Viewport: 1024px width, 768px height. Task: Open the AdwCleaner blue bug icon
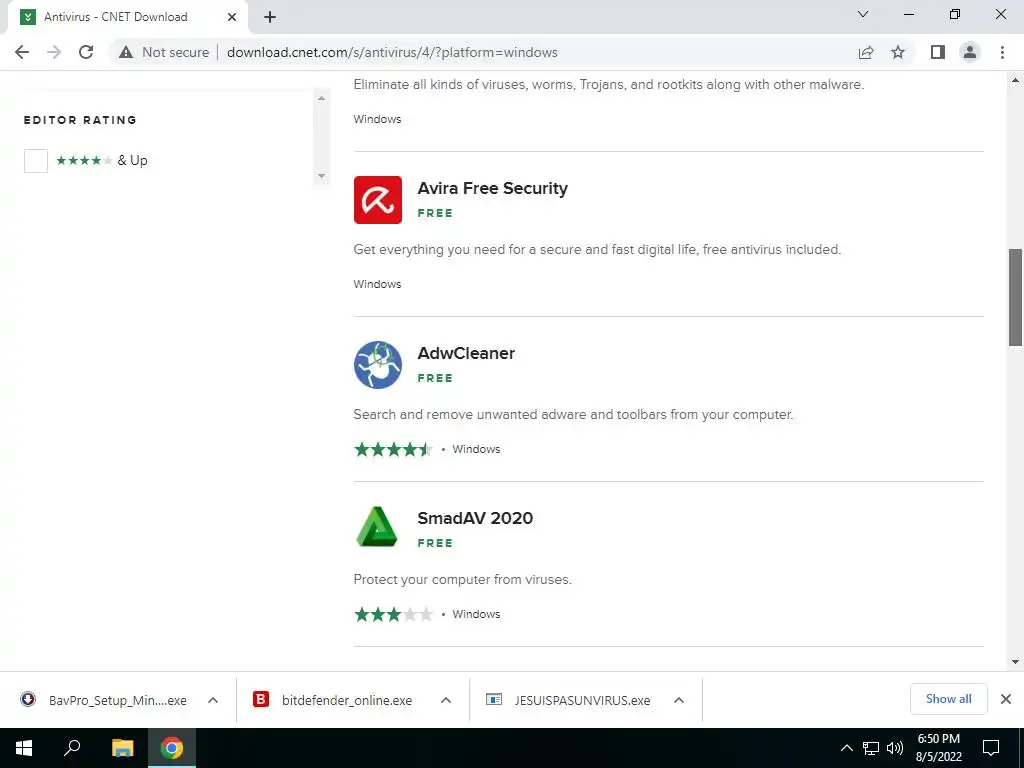tap(377, 364)
